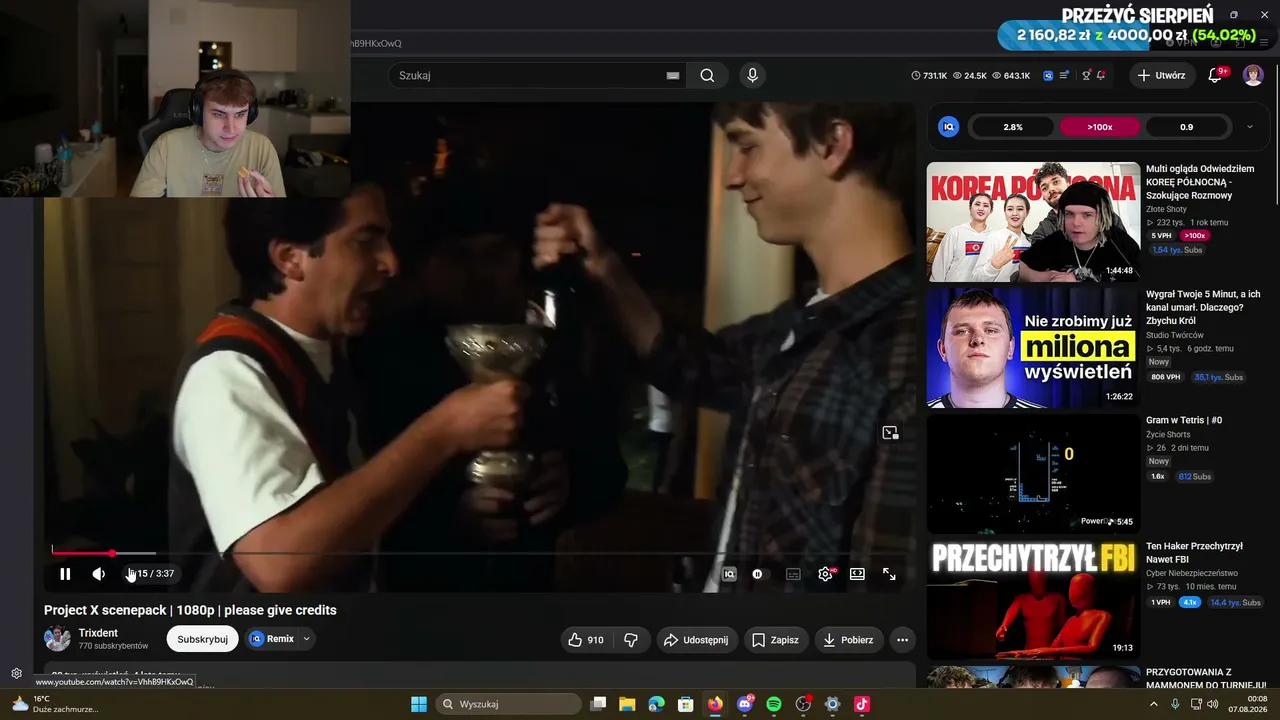
Task: Open Spotify from the taskbar
Action: (774, 704)
